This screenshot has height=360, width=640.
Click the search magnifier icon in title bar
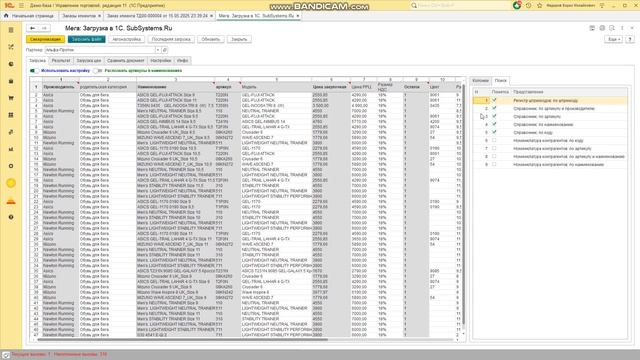pos(414,5)
